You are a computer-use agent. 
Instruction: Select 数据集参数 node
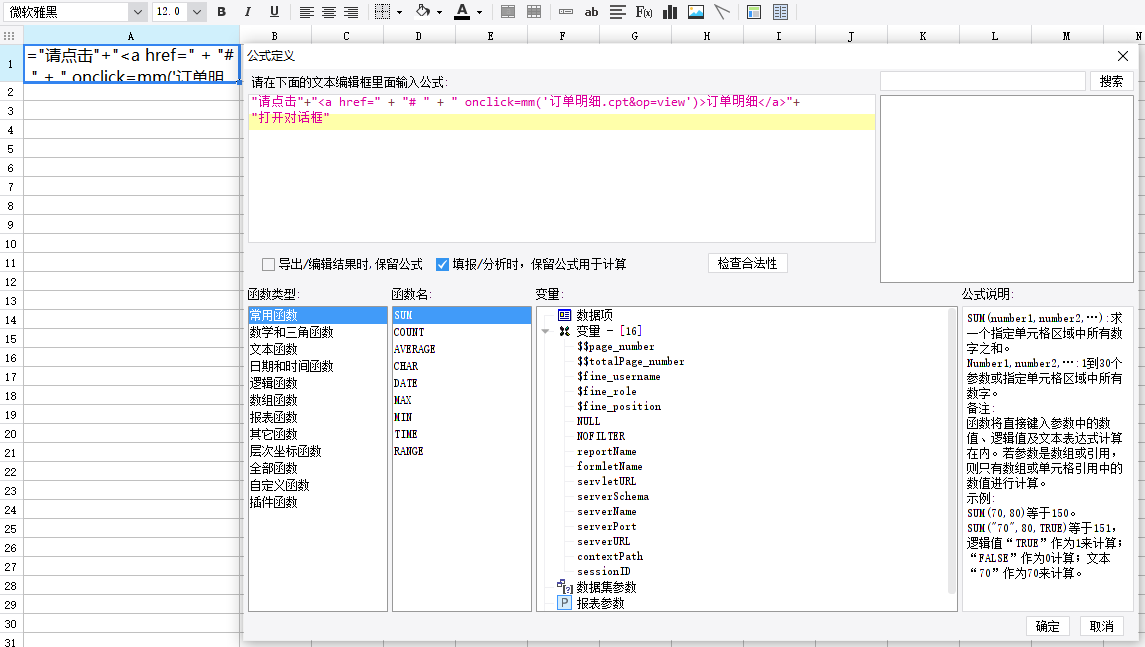click(606, 587)
